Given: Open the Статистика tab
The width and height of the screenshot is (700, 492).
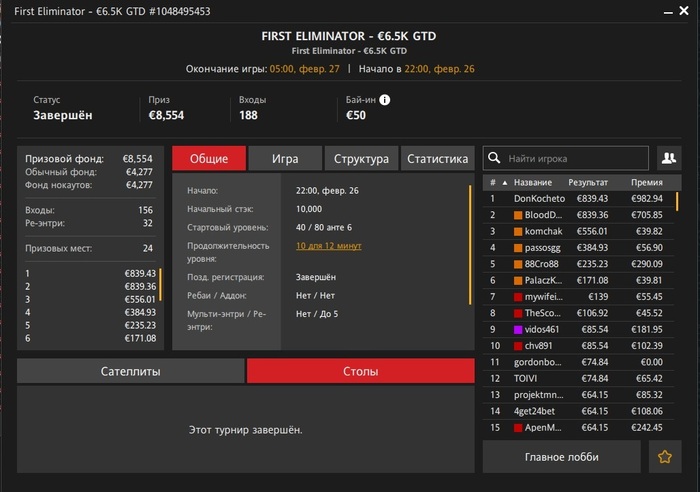Looking at the screenshot, I should click(x=438, y=158).
